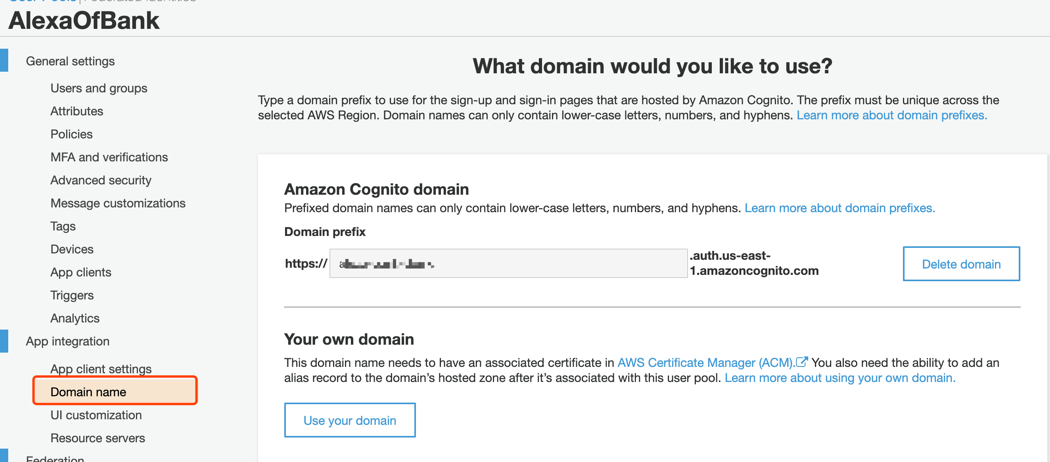Click the 'Amazon Cognito domain' heading
This screenshot has height=462, width=1050.
tap(376, 189)
